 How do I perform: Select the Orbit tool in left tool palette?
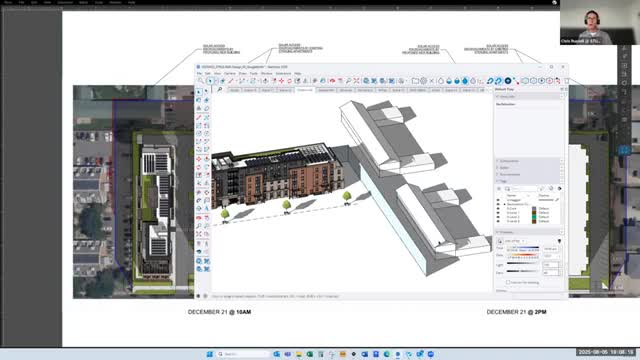(x=199, y=218)
